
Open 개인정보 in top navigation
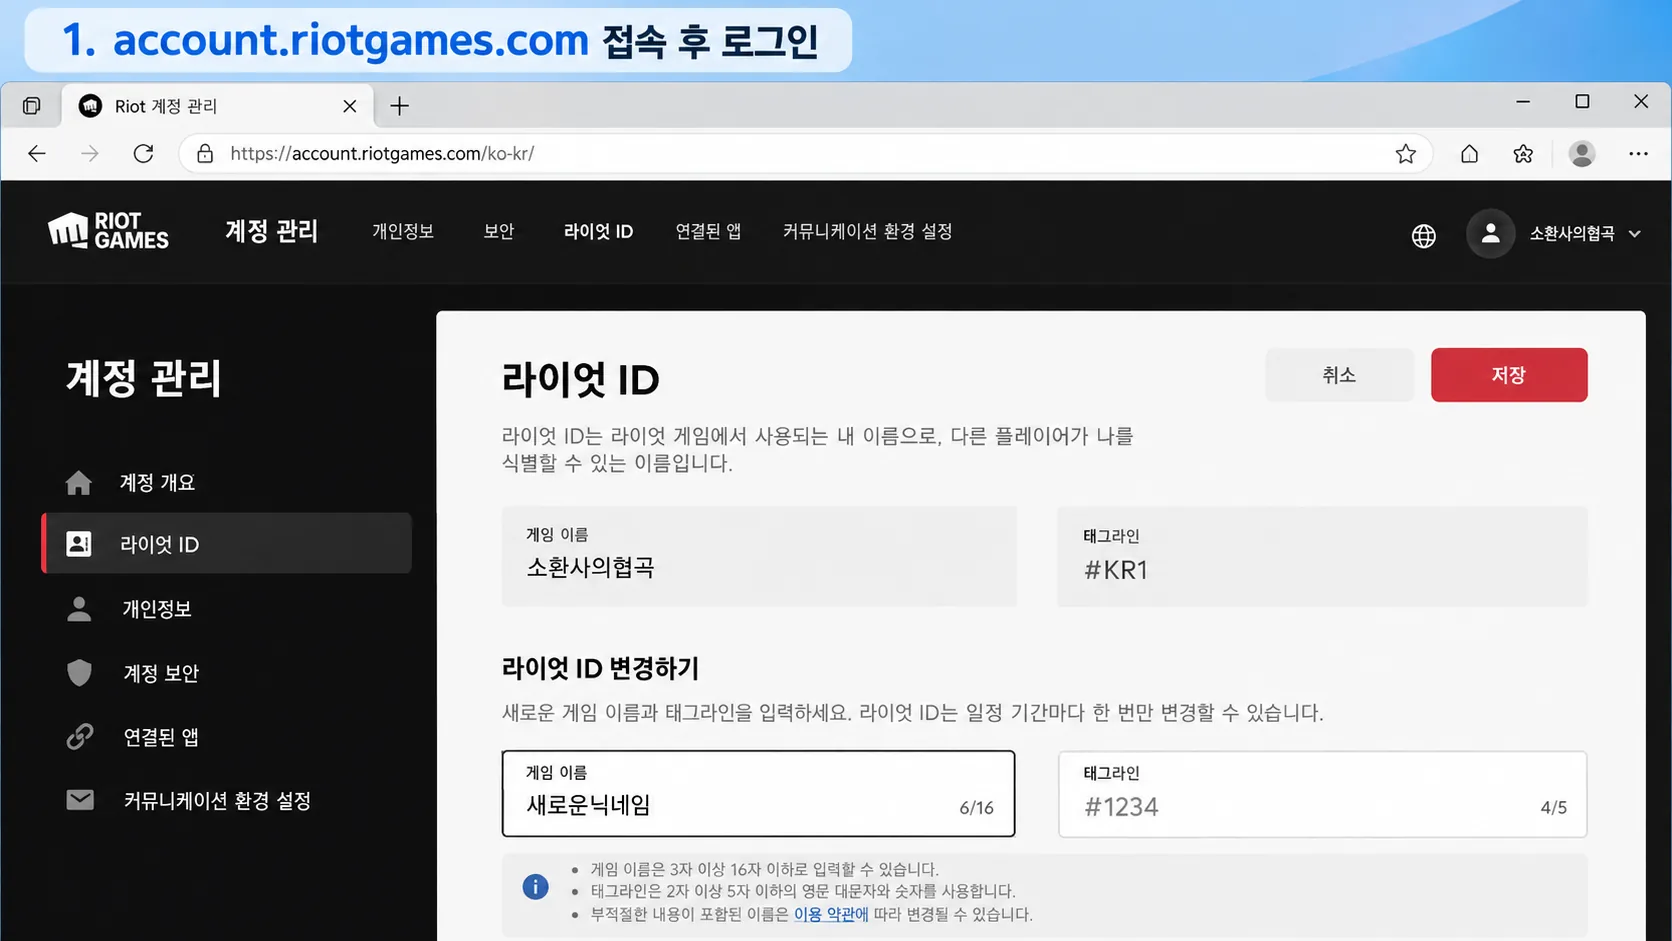coord(403,232)
